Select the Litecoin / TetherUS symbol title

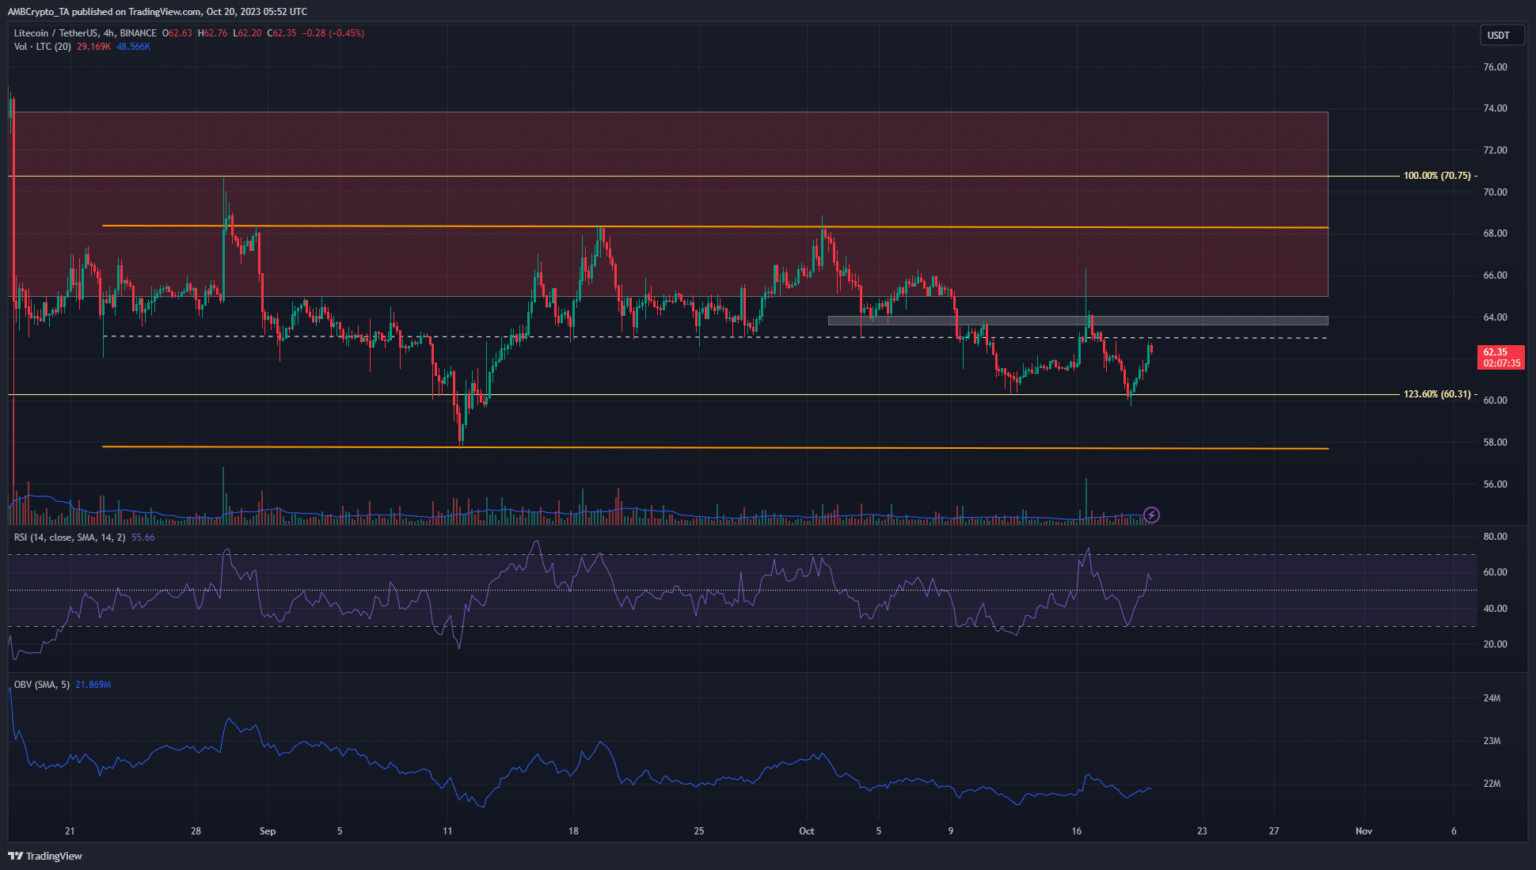63,33
